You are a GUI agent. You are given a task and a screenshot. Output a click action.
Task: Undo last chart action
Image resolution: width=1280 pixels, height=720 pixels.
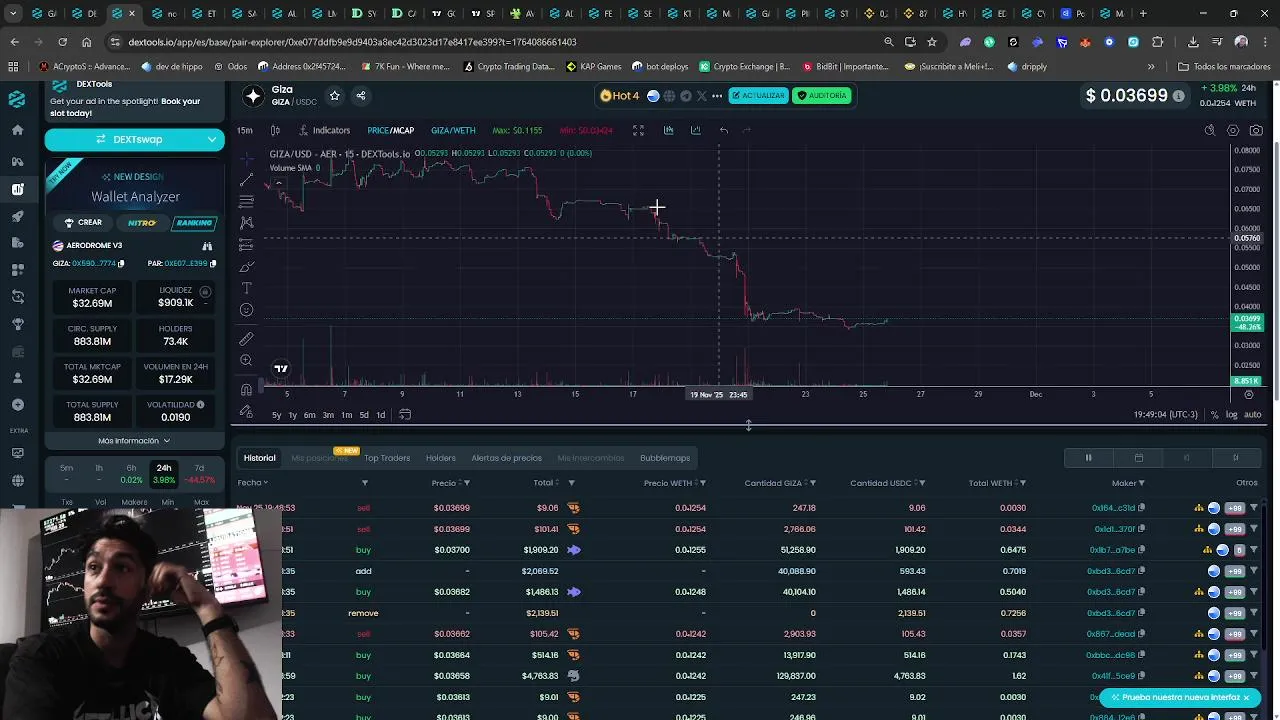pyautogui.click(x=723, y=130)
